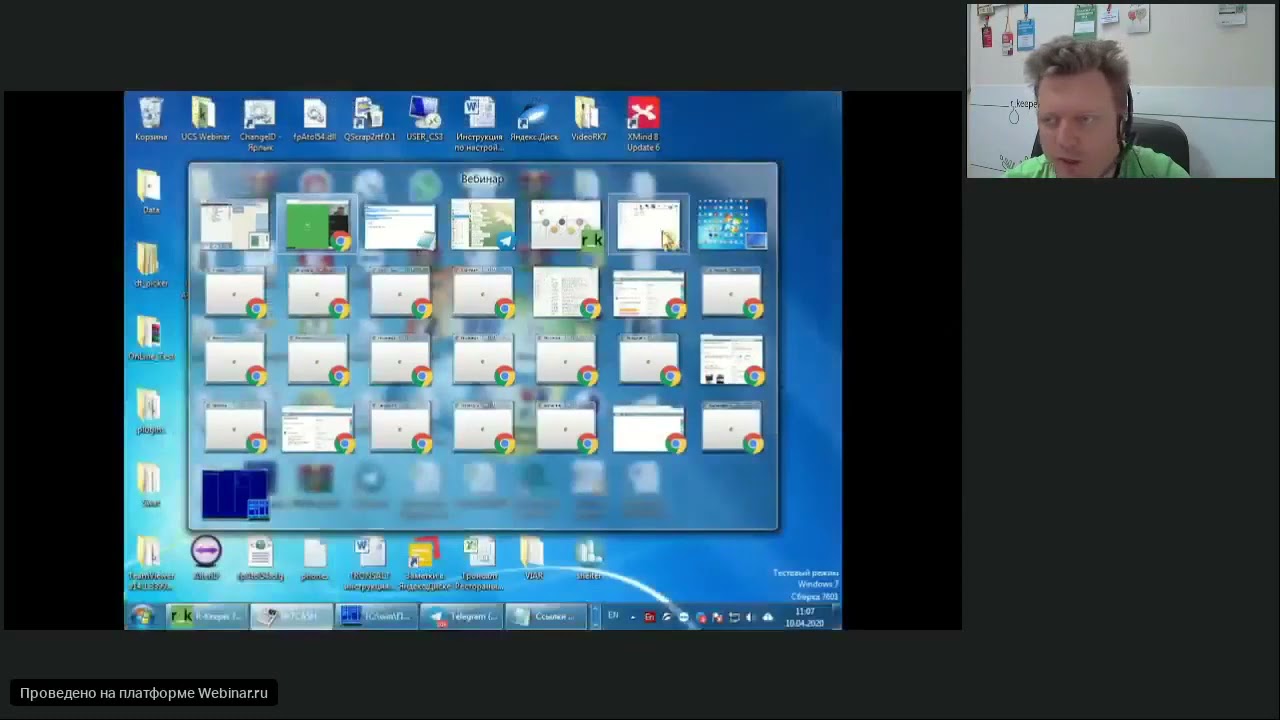The height and width of the screenshot is (720, 1280).
Task: Click the presenter webcam video
Action: (x=1121, y=91)
